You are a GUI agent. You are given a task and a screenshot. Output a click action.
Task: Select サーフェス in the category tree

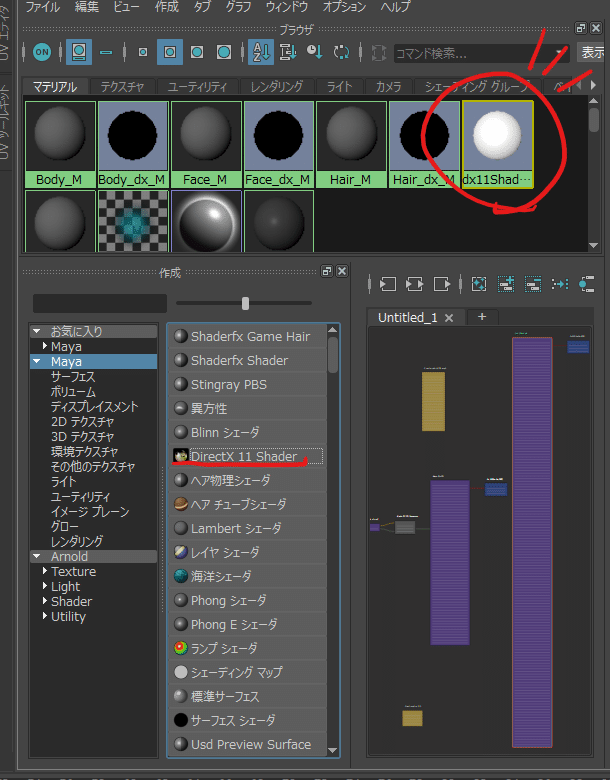73,377
